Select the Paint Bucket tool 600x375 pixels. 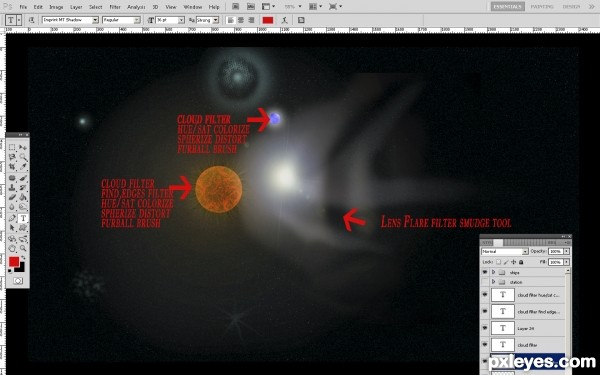pos(23,197)
